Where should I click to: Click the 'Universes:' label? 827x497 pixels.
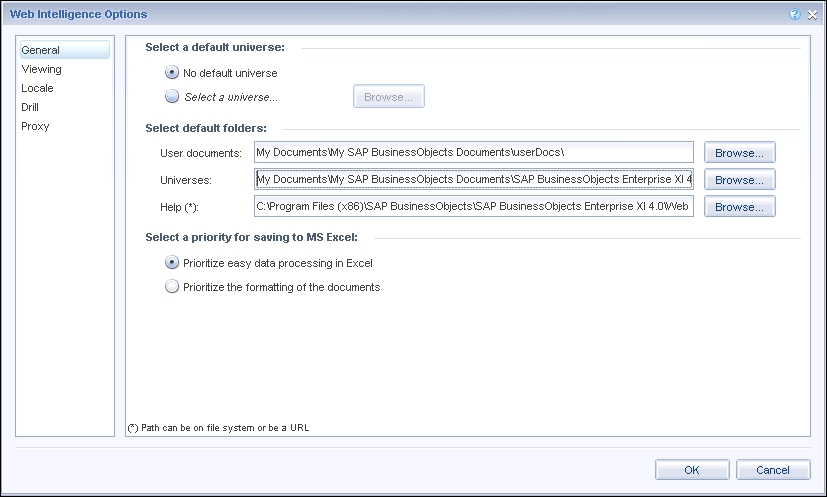186,180
